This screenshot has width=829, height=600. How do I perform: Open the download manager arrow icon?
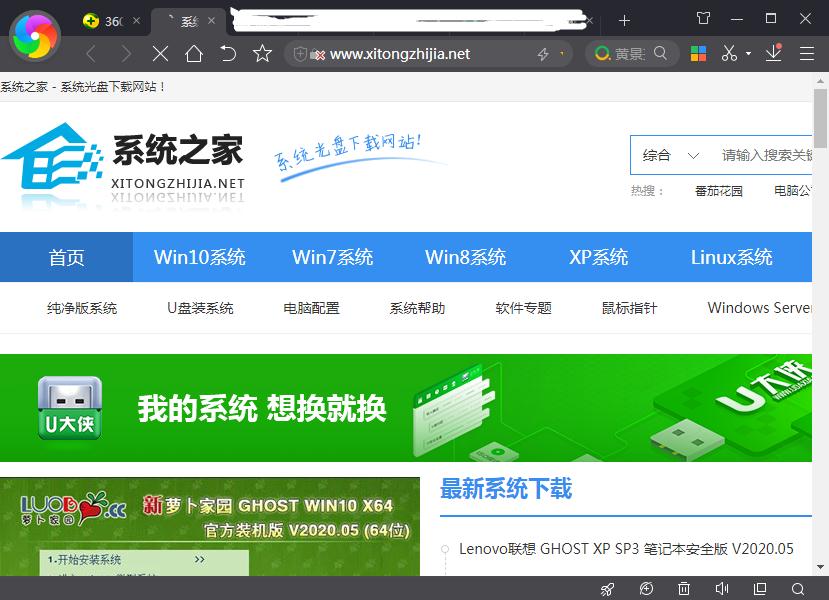(x=773, y=53)
